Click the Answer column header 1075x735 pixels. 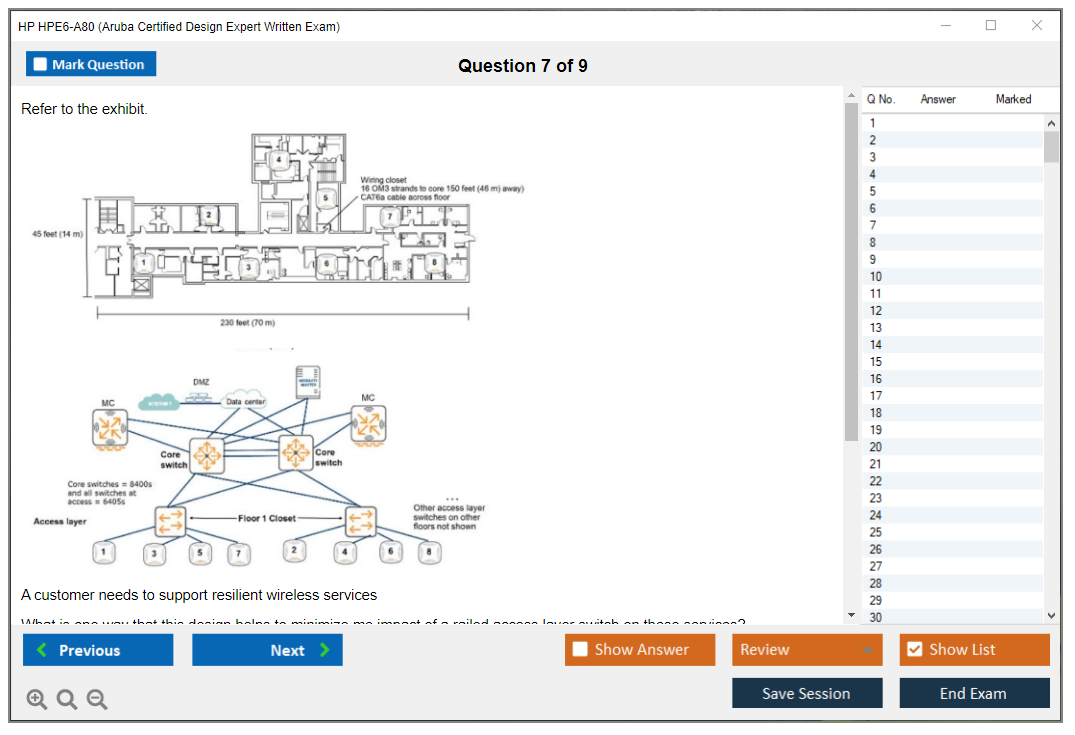pos(938,99)
